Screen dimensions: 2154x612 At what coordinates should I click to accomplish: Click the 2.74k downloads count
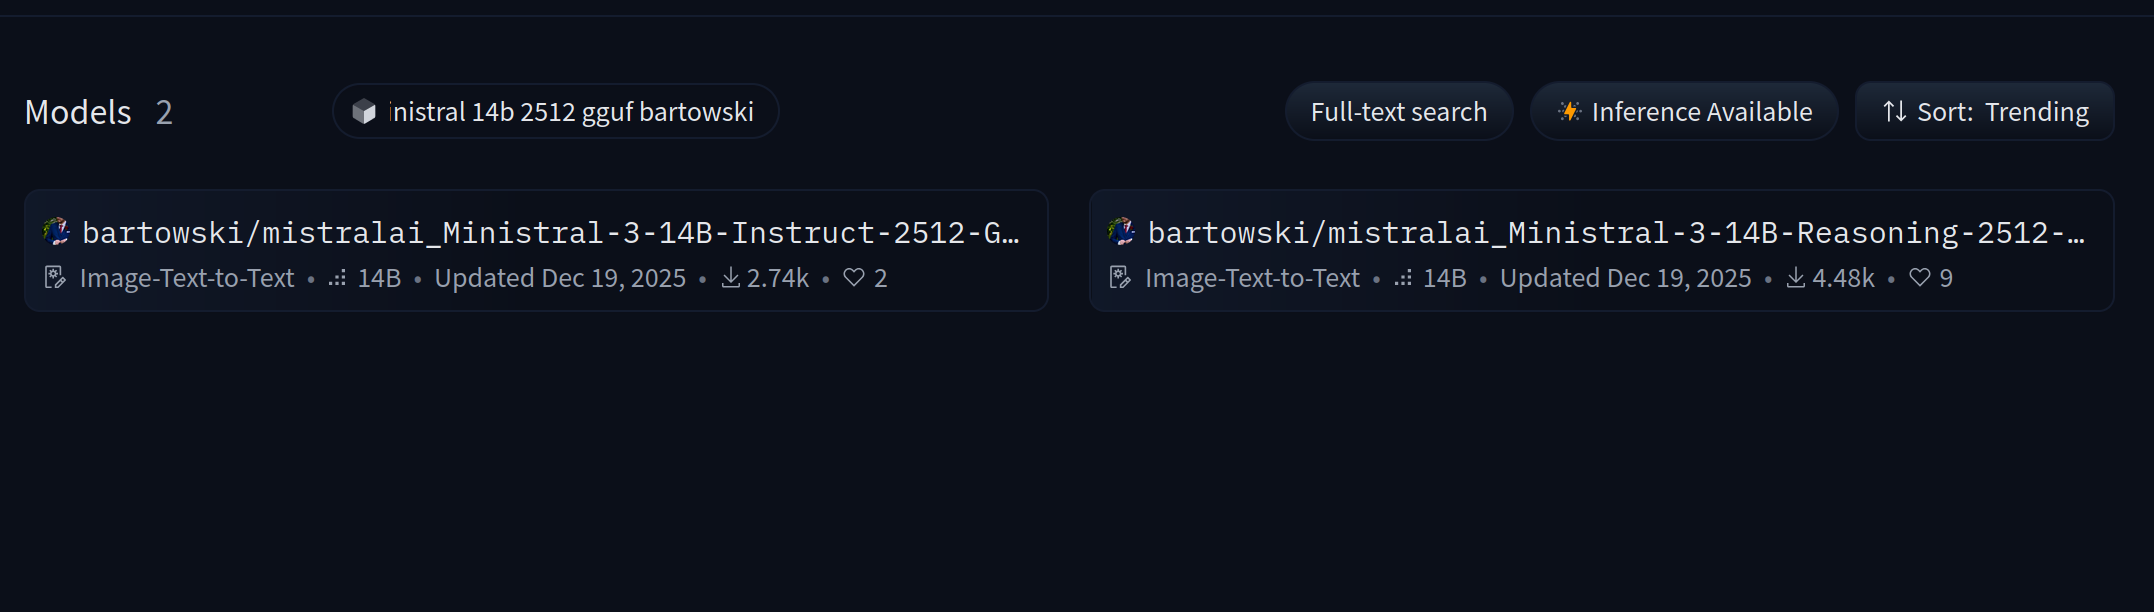click(778, 278)
